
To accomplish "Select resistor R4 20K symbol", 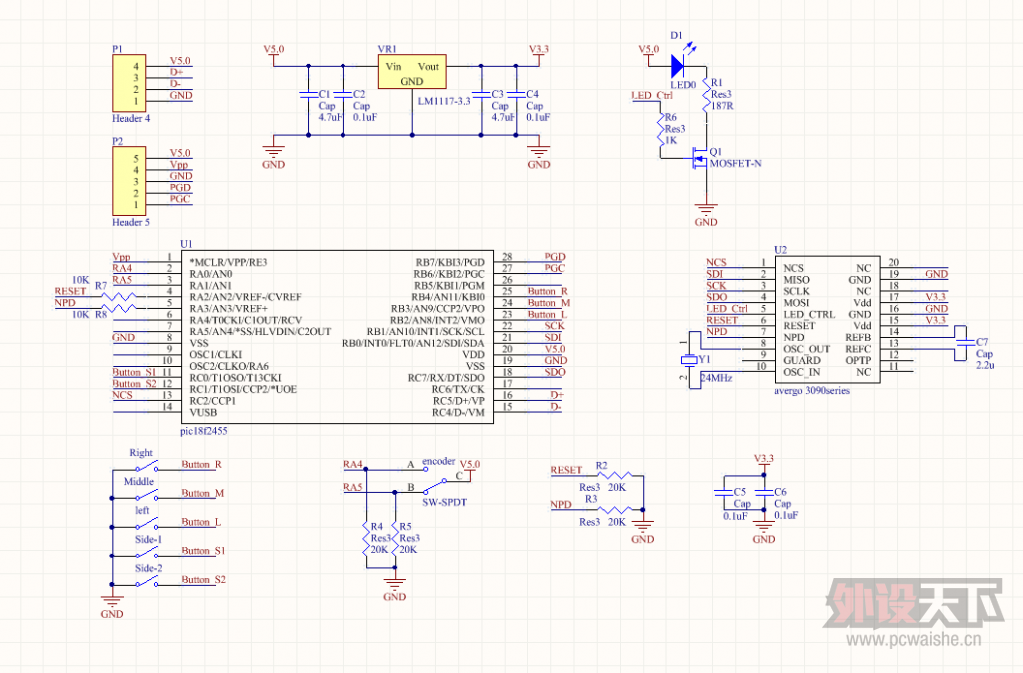I will coord(366,538).
